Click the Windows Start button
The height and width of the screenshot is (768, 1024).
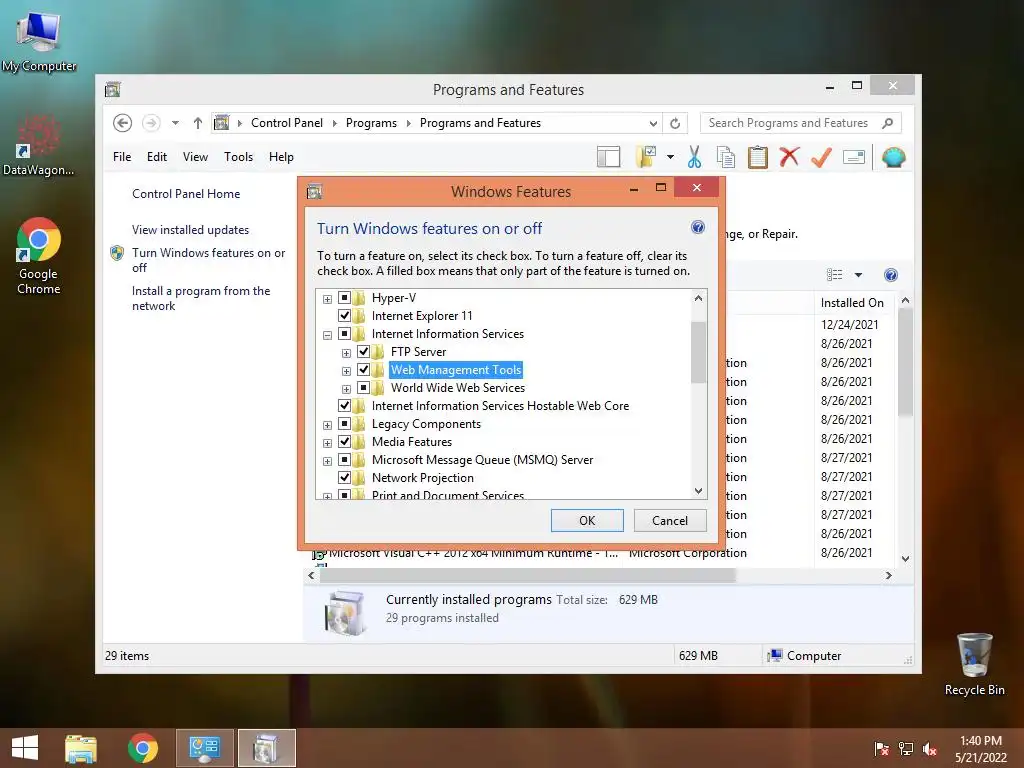click(25, 748)
